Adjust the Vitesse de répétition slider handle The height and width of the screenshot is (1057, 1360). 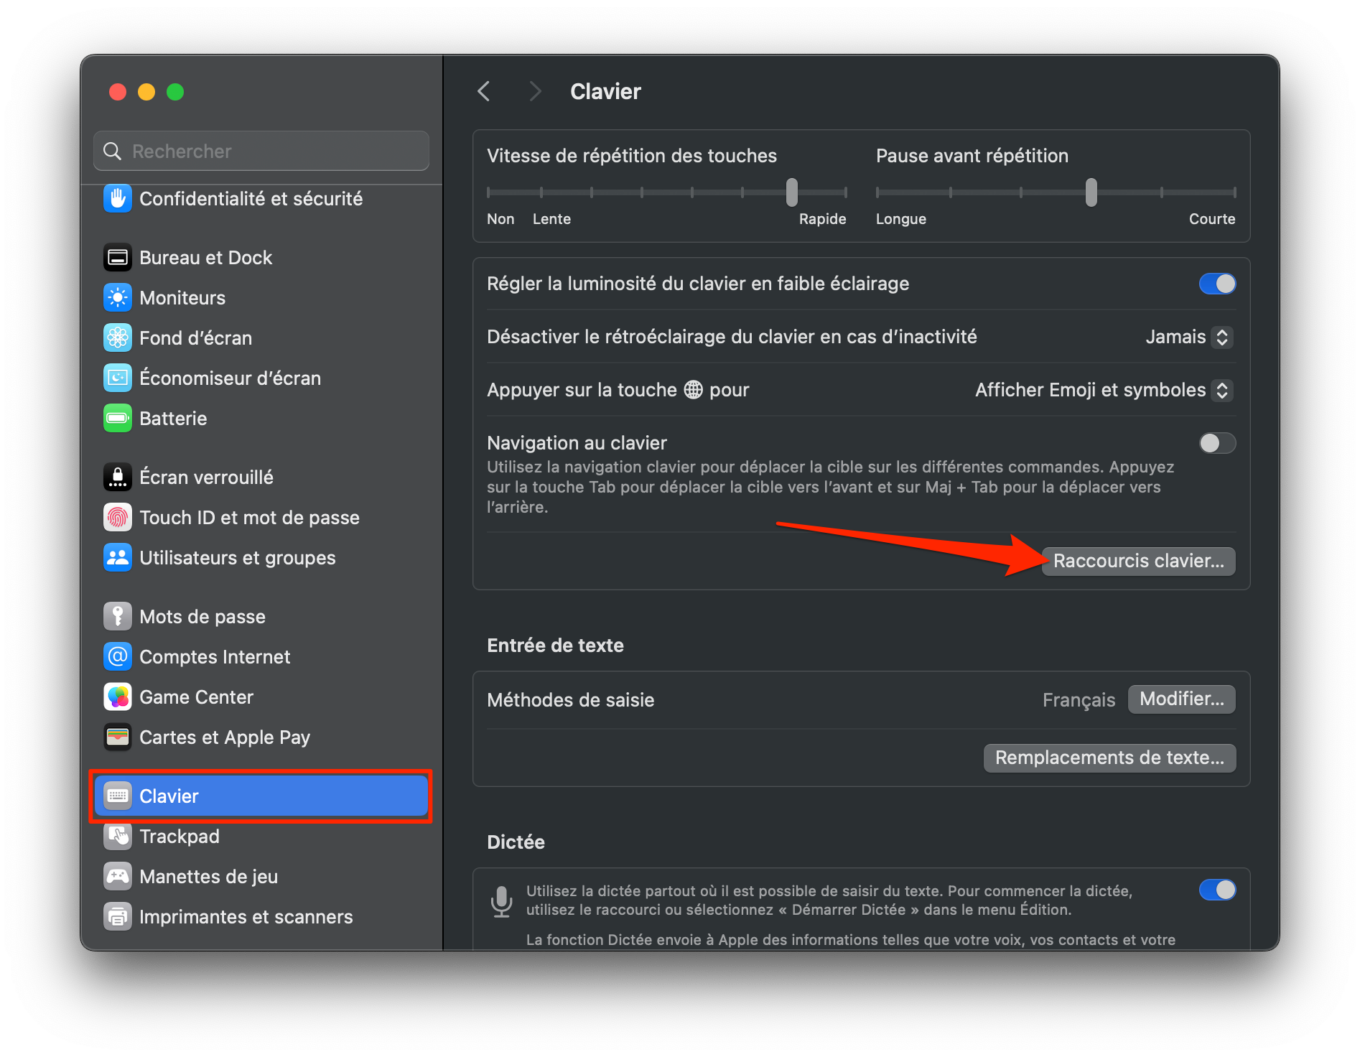coord(792,192)
